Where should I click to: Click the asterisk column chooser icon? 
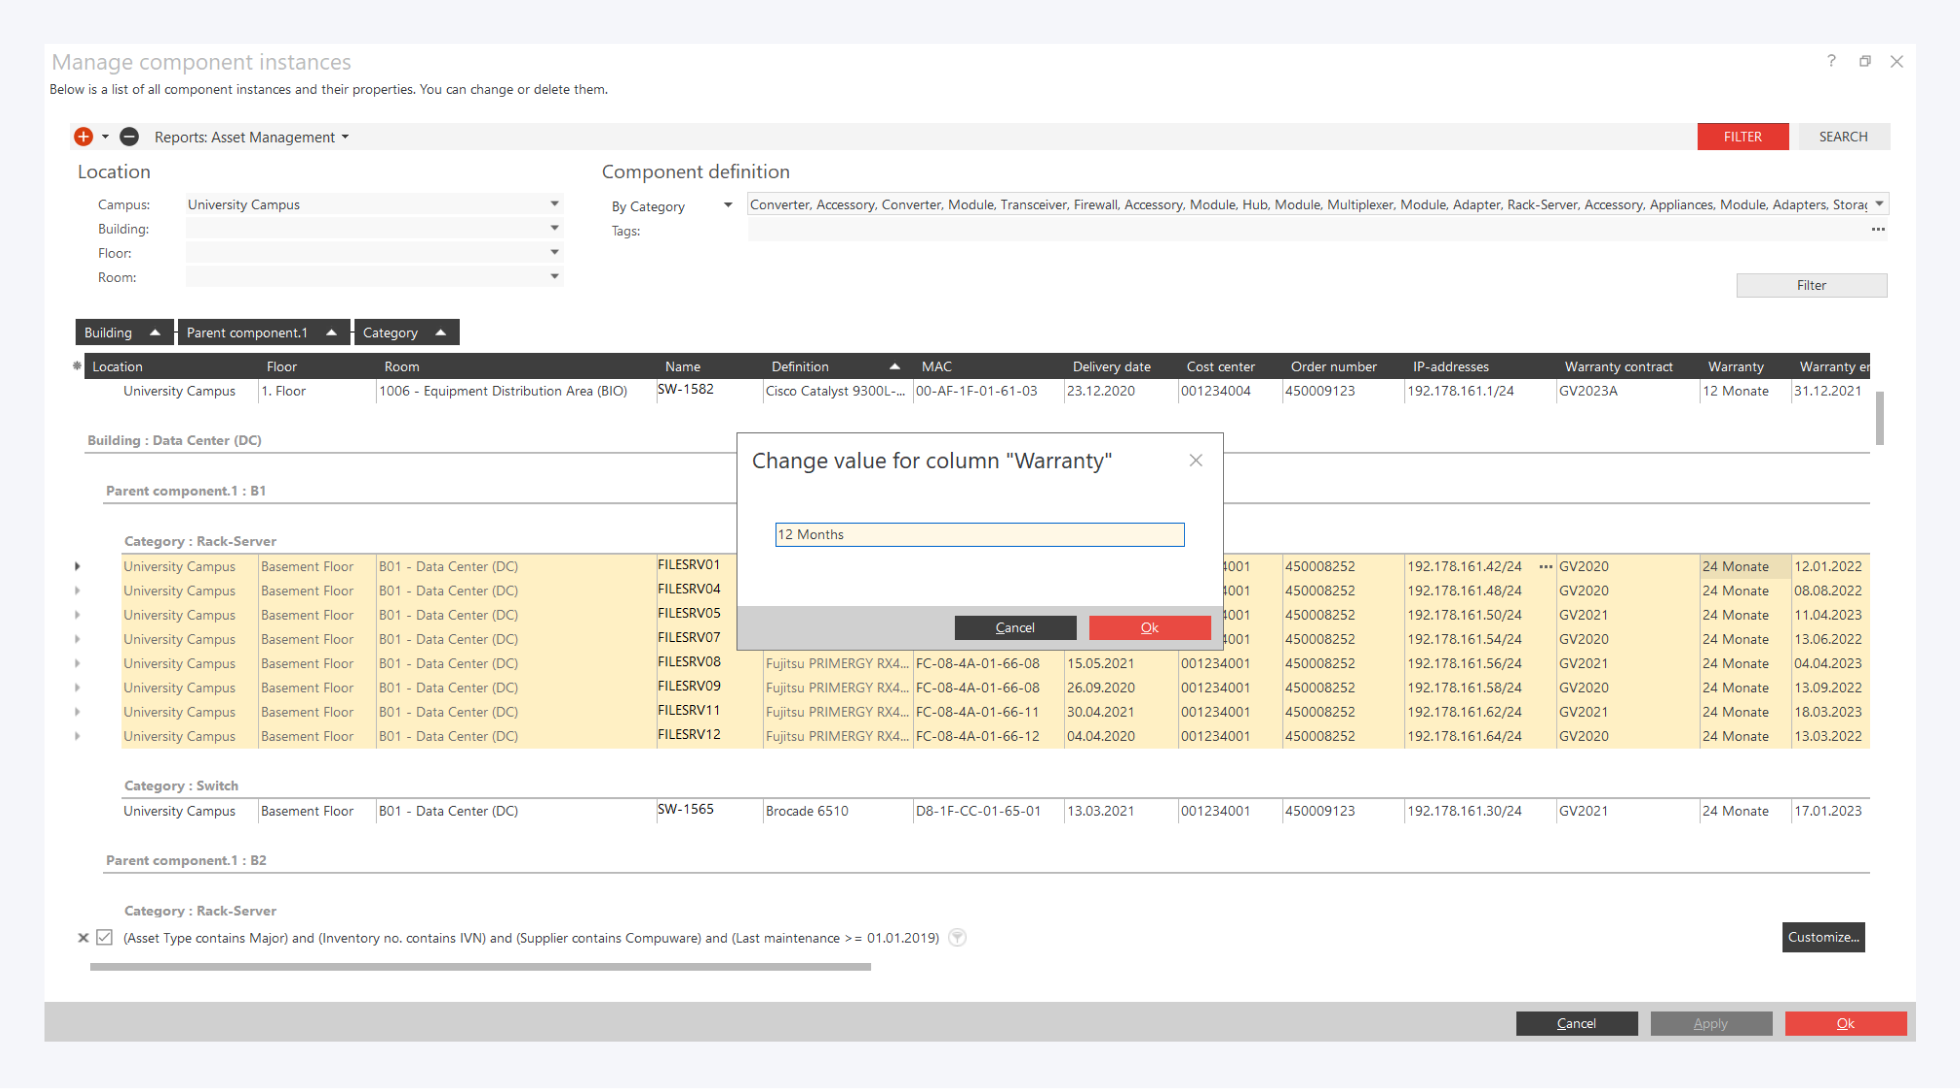[77, 366]
